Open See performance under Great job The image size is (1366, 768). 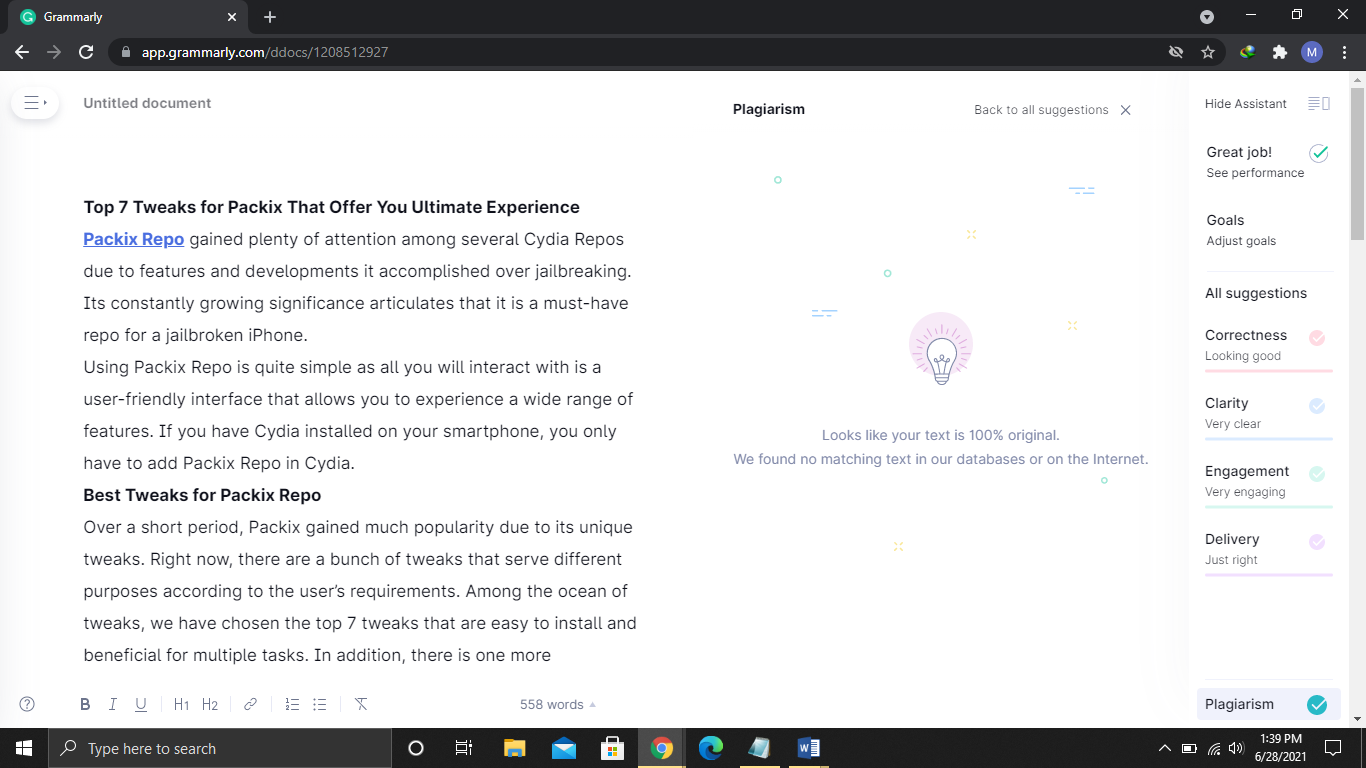1255,173
